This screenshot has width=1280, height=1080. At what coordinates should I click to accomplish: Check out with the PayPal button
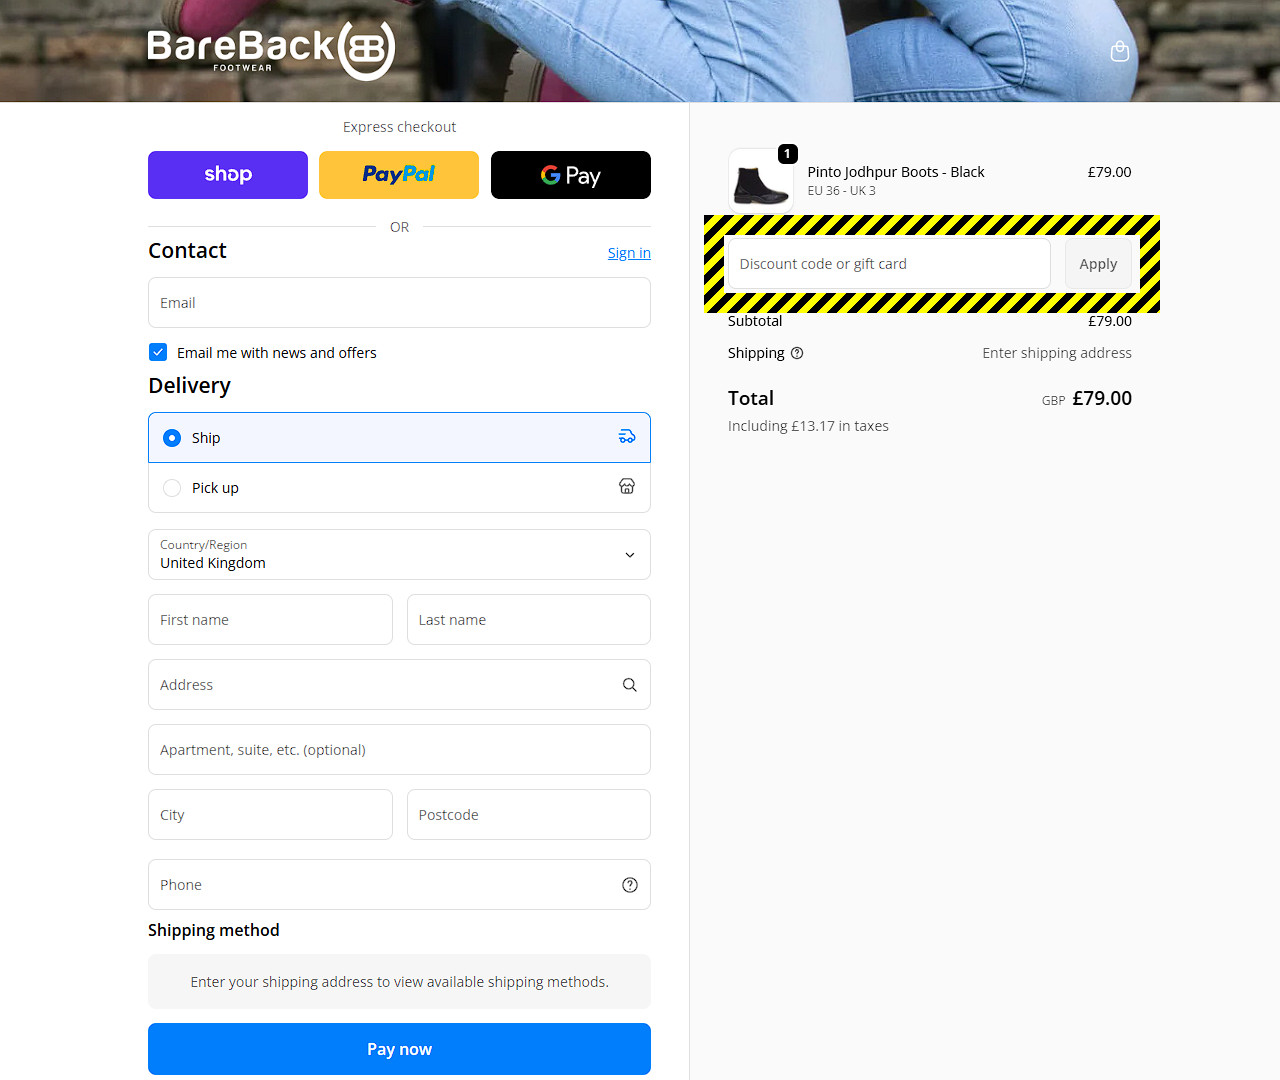coord(399,175)
